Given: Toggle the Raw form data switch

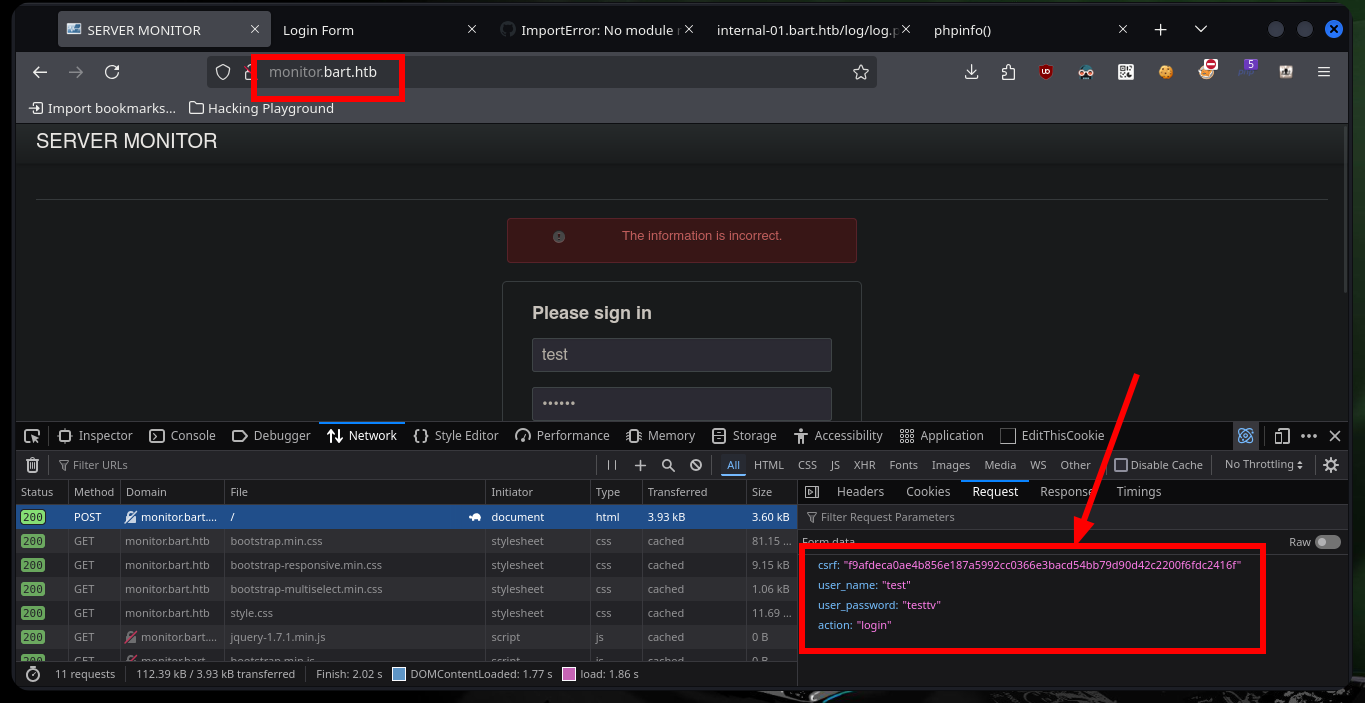Looking at the screenshot, I should pos(1327,542).
